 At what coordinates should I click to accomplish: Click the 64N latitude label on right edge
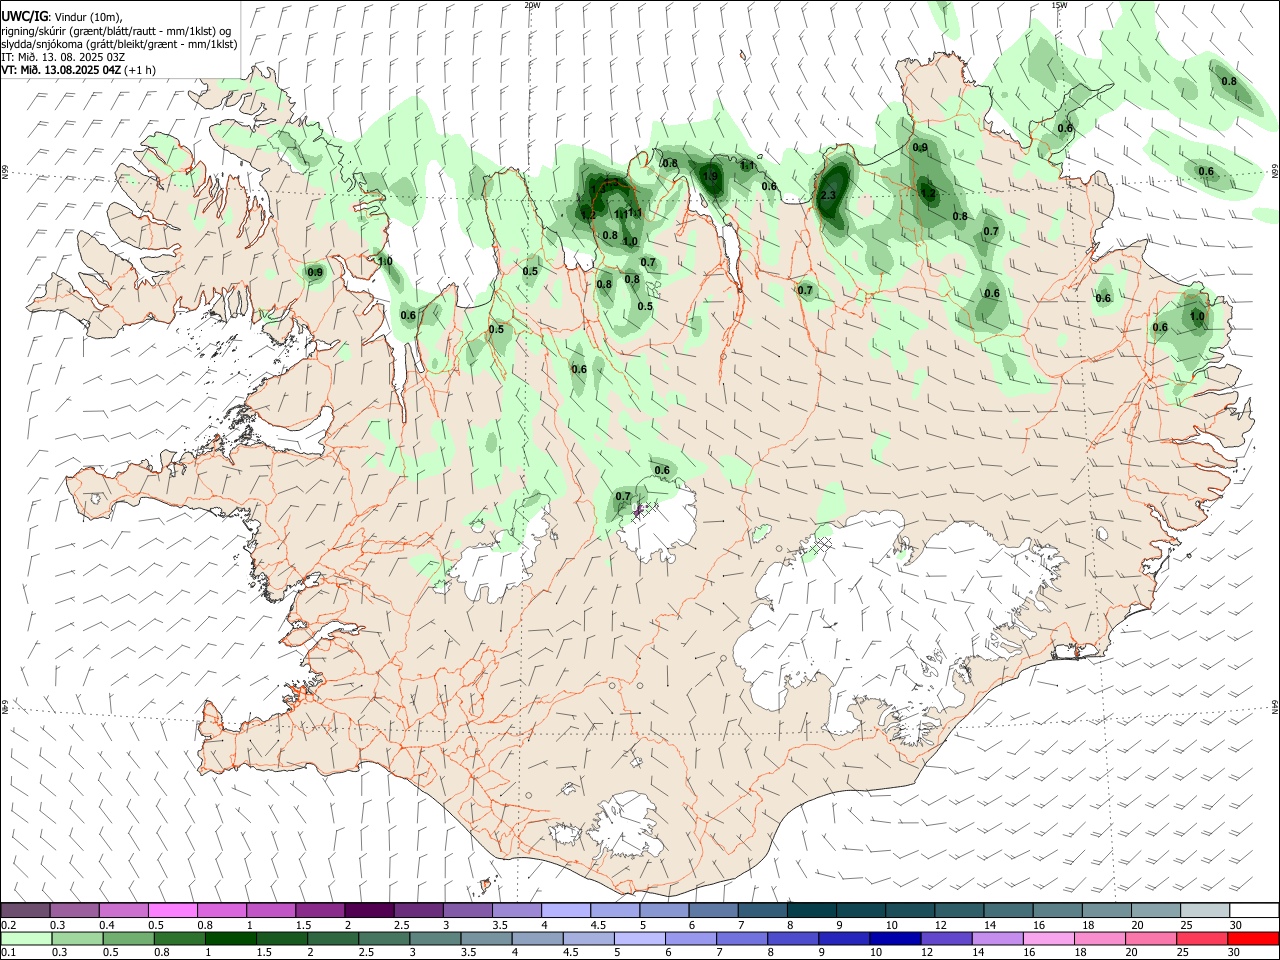tap(1275, 706)
